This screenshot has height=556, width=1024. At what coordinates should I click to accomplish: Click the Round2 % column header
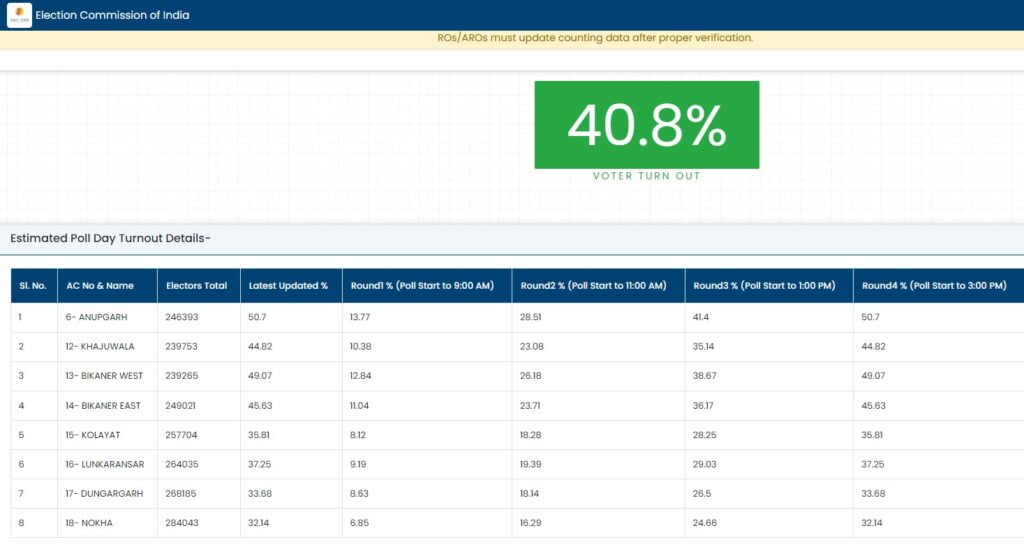(x=598, y=286)
